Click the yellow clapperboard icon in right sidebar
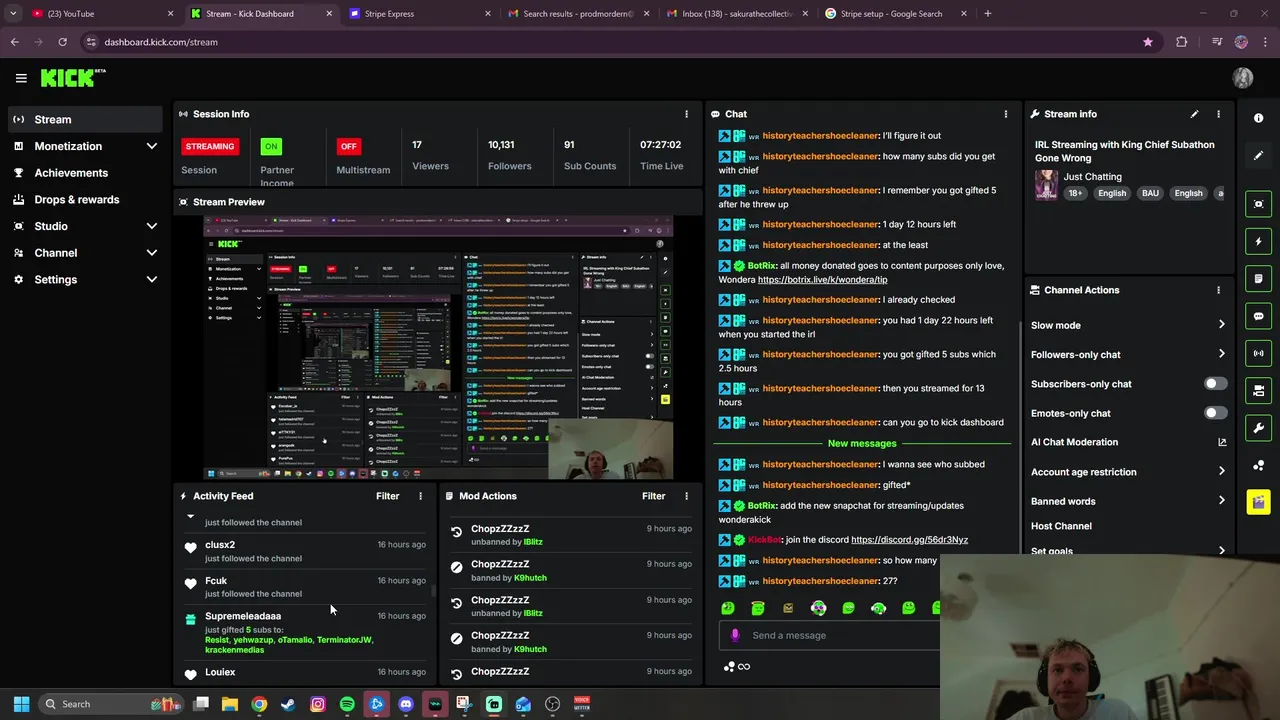The image size is (1280, 720). pos(1258,502)
